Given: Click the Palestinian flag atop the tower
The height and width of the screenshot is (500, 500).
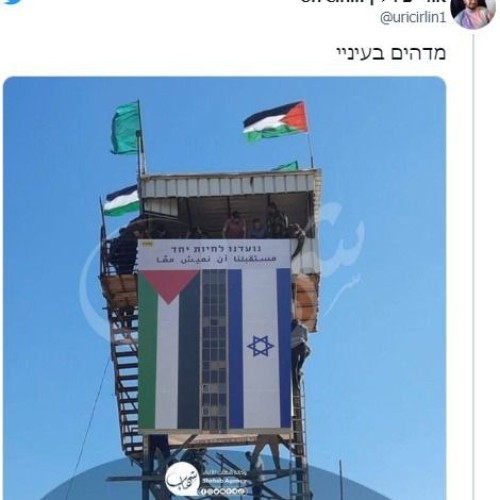Looking at the screenshot, I should (x=276, y=121).
